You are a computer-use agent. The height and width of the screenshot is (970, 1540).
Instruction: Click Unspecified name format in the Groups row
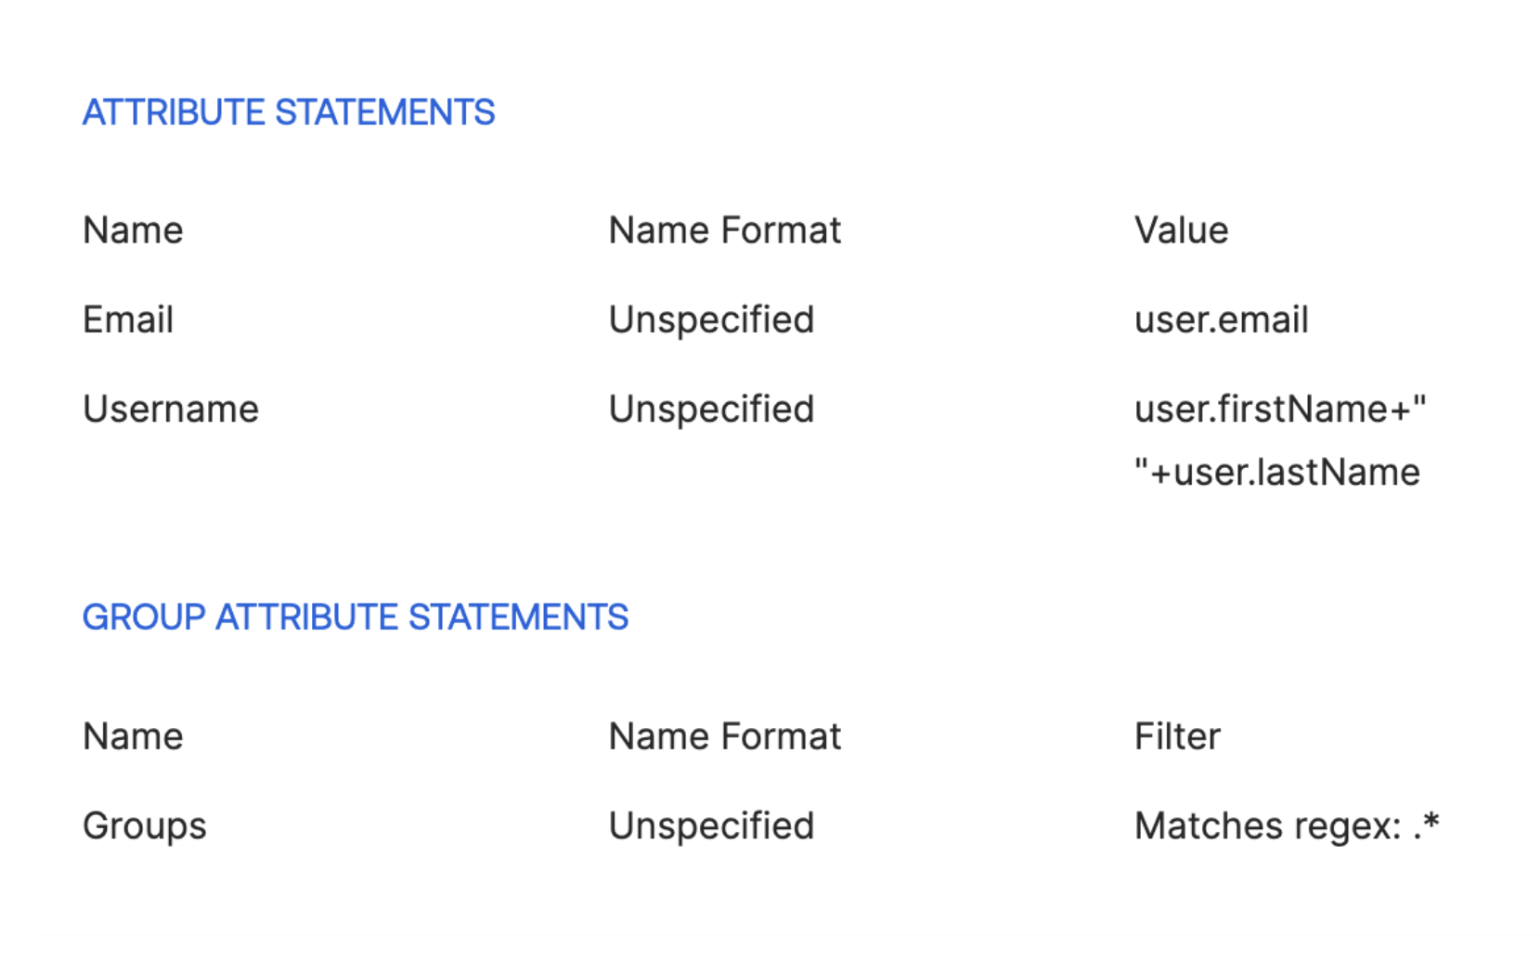tap(711, 827)
